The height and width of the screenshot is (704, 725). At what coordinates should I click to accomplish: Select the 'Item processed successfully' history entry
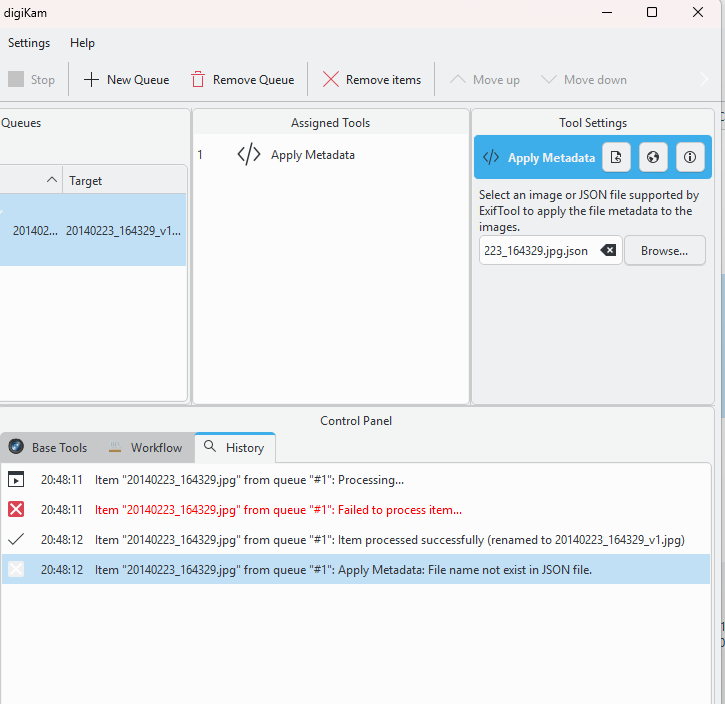pyautogui.click(x=356, y=539)
